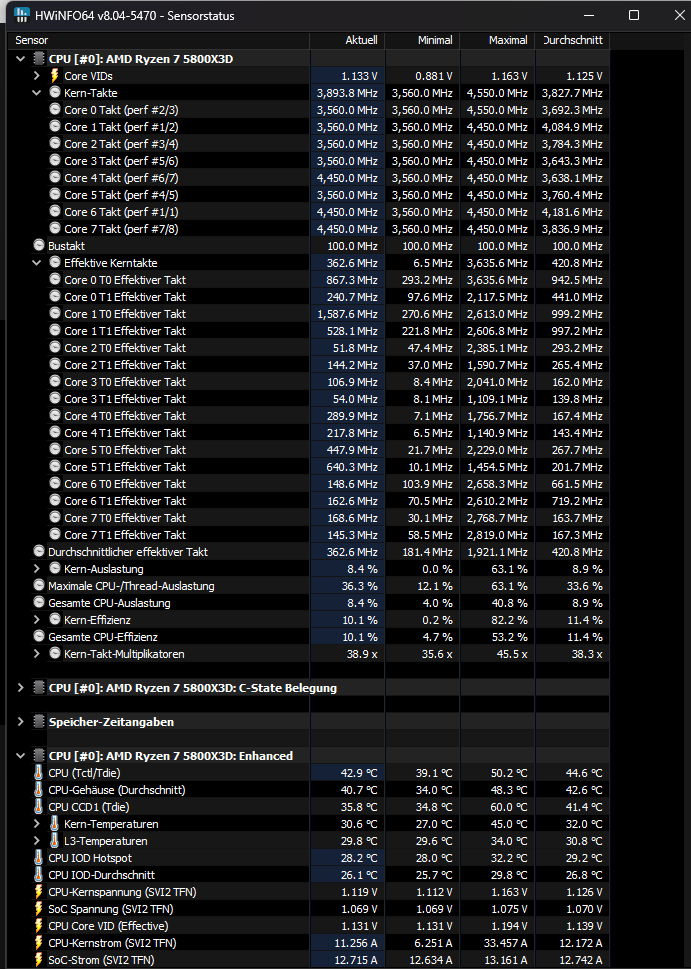Viewport: 691px width, 969px height.
Task: Click thermometer icon beside CPU IOD-Durchschnitt
Action: 38,874
